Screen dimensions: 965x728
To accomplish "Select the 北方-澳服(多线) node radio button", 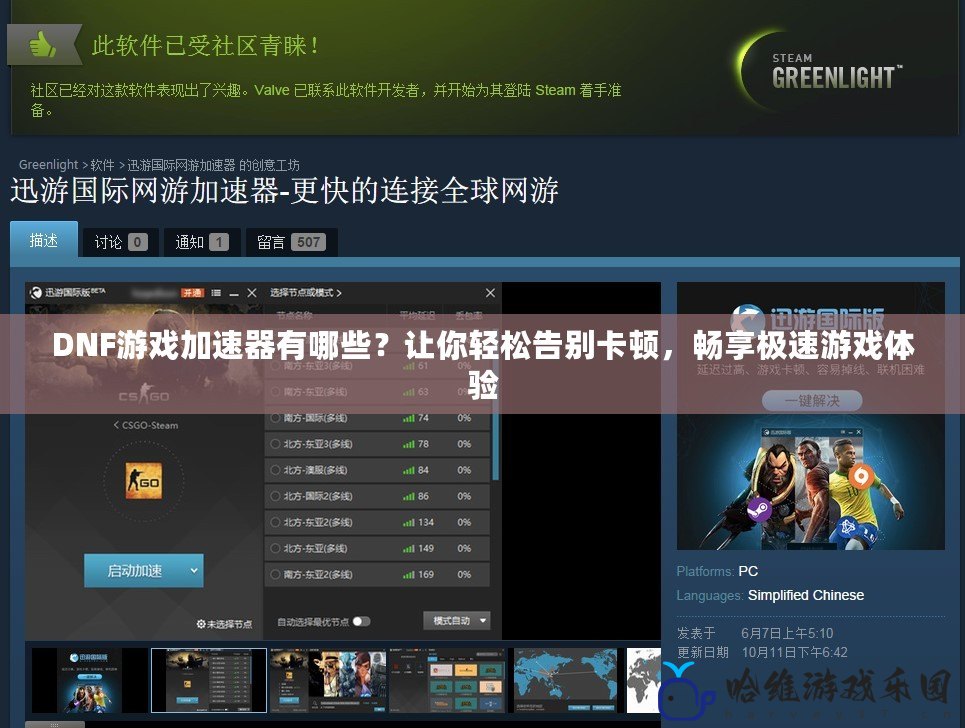I will point(275,470).
